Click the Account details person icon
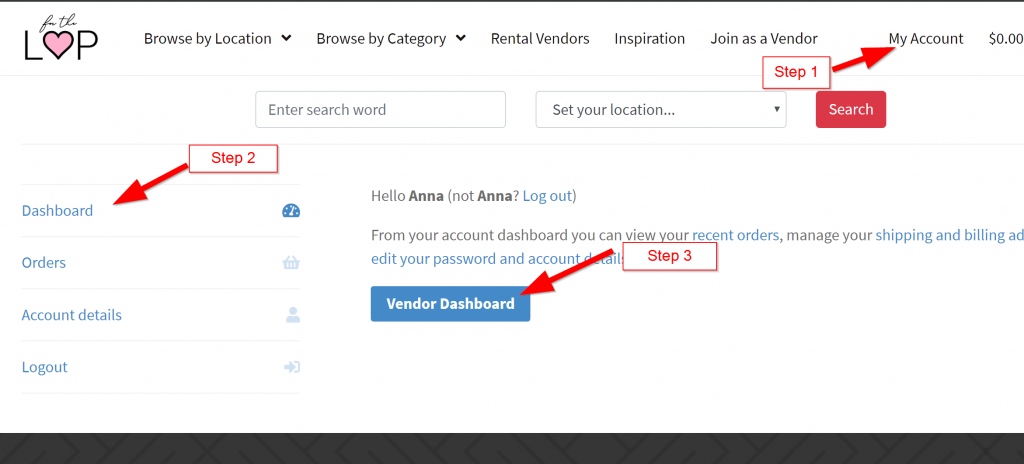This screenshot has height=464, width=1024. tap(292, 315)
